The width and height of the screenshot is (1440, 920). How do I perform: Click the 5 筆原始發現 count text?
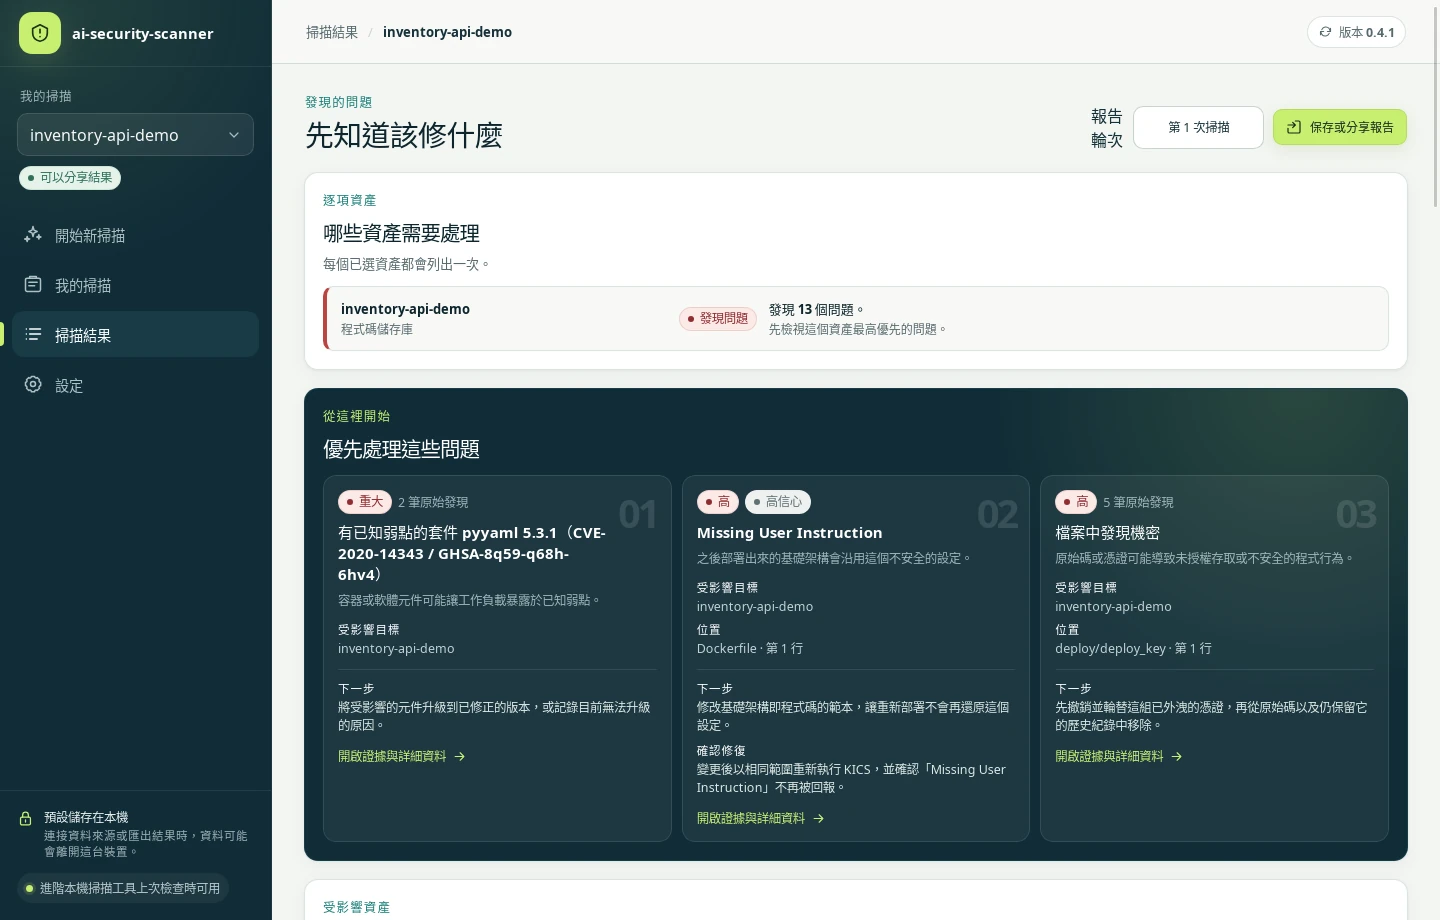pyautogui.click(x=1138, y=502)
